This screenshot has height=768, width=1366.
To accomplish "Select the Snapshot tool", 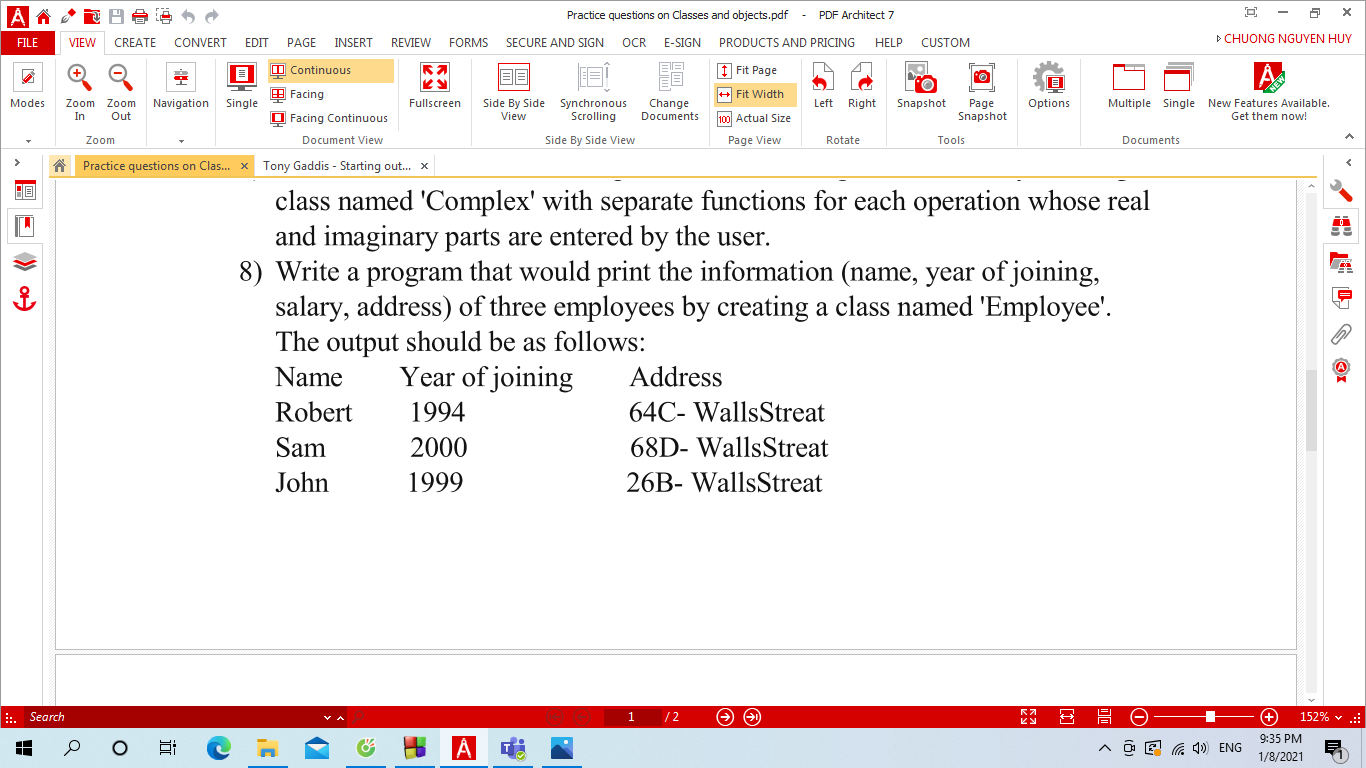I will point(919,88).
